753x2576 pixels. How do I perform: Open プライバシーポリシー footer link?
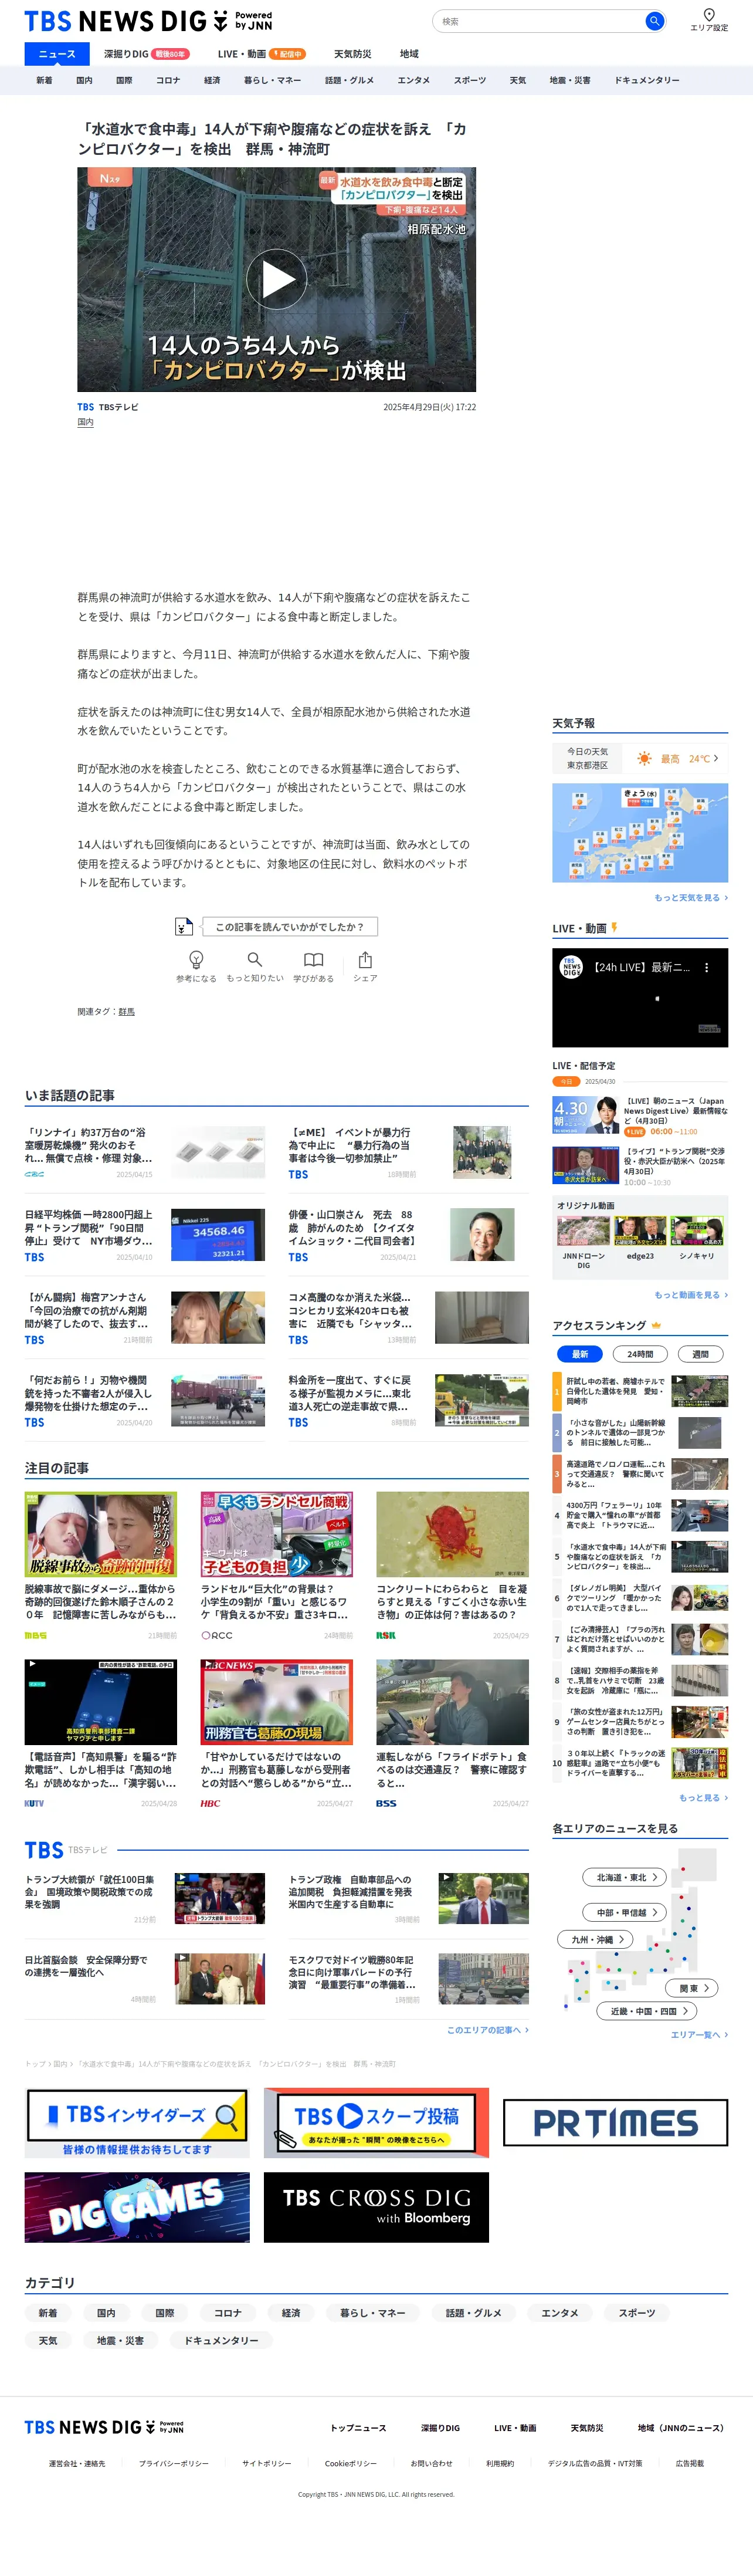(174, 2464)
